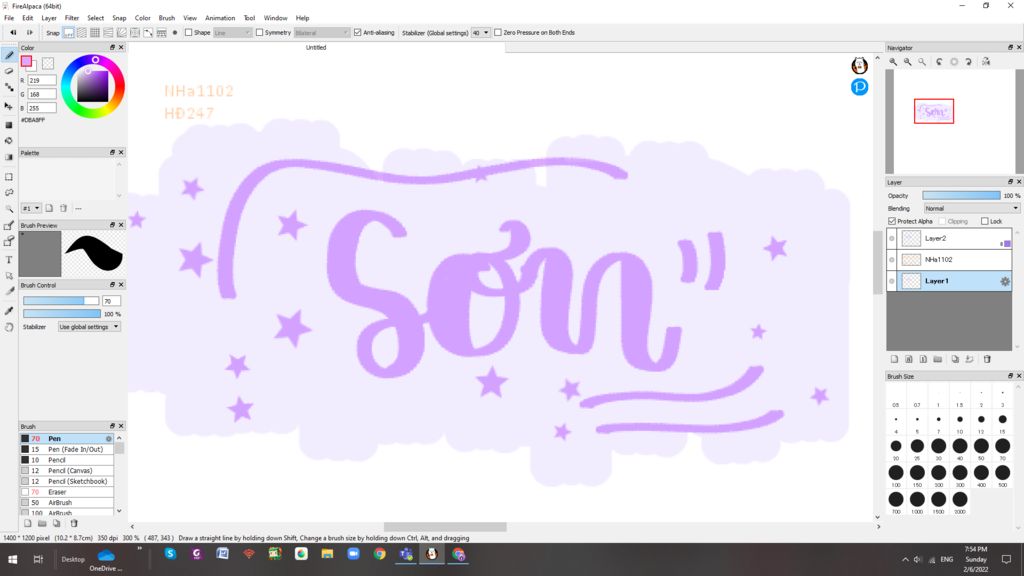The height and width of the screenshot is (576, 1024).
Task: Add a layer folder in Layer panel
Action: point(938,359)
